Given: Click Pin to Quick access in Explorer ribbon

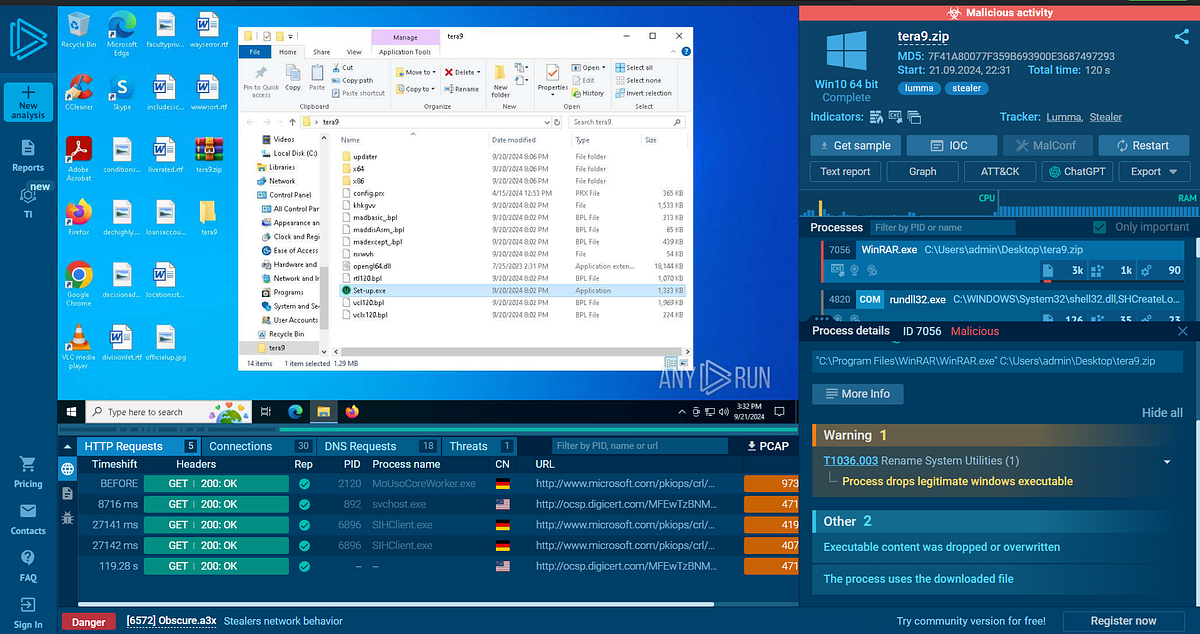Looking at the screenshot, I should tap(261, 81).
